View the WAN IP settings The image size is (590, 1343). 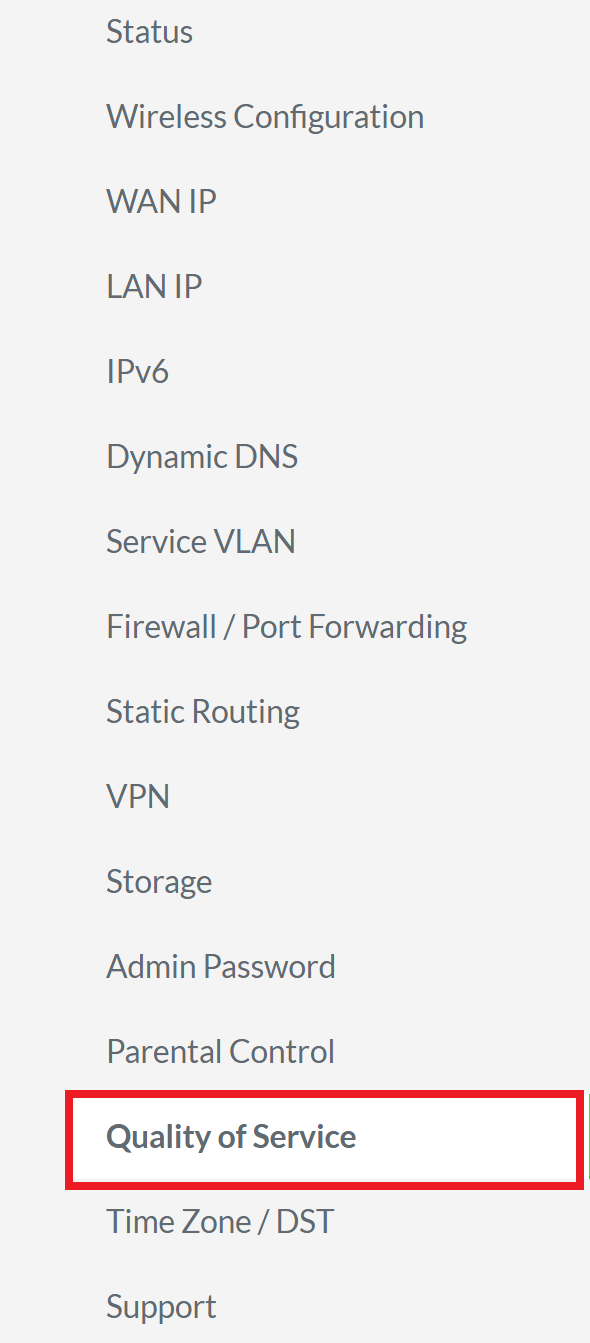tap(161, 201)
